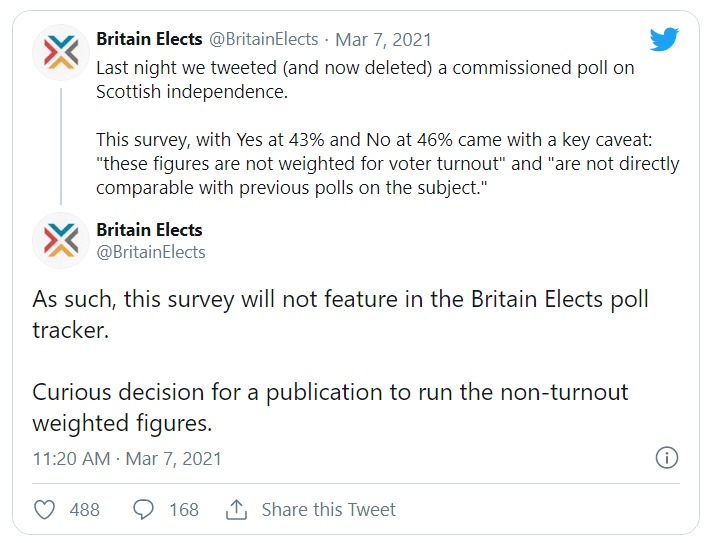Image resolution: width=712 pixels, height=543 pixels.
Task: Open replies via speech bubble icon
Action: click(x=143, y=509)
